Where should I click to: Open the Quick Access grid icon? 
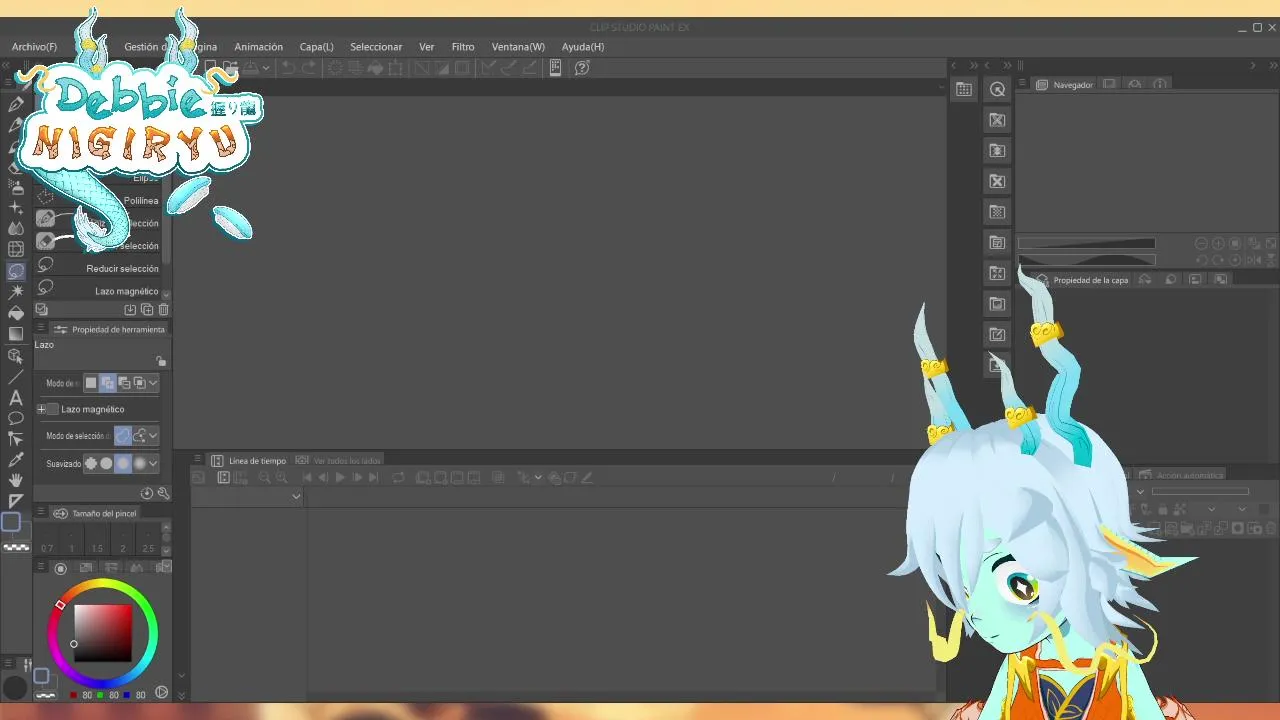pos(964,89)
